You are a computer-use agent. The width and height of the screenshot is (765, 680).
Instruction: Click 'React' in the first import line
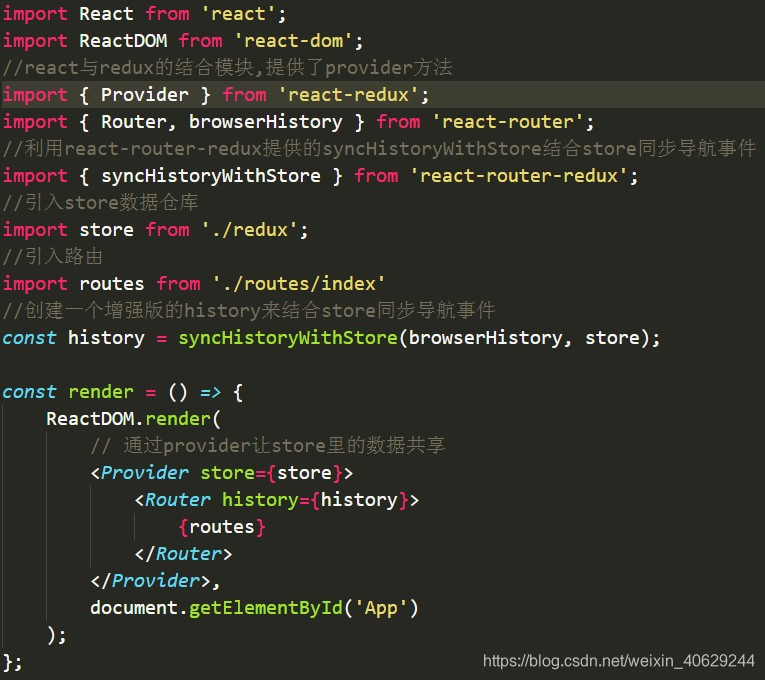point(106,14)
